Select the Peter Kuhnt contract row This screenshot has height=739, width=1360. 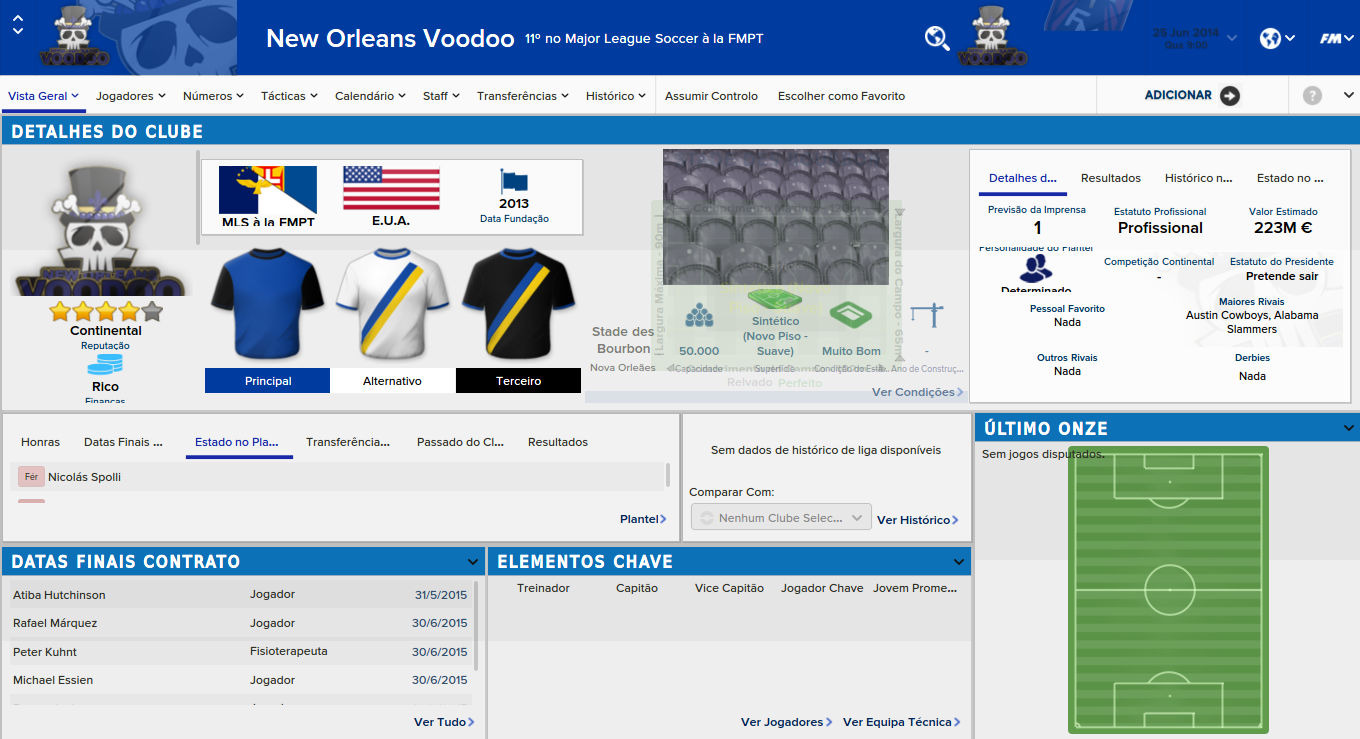pyautogui.click(x=240, y=652)
